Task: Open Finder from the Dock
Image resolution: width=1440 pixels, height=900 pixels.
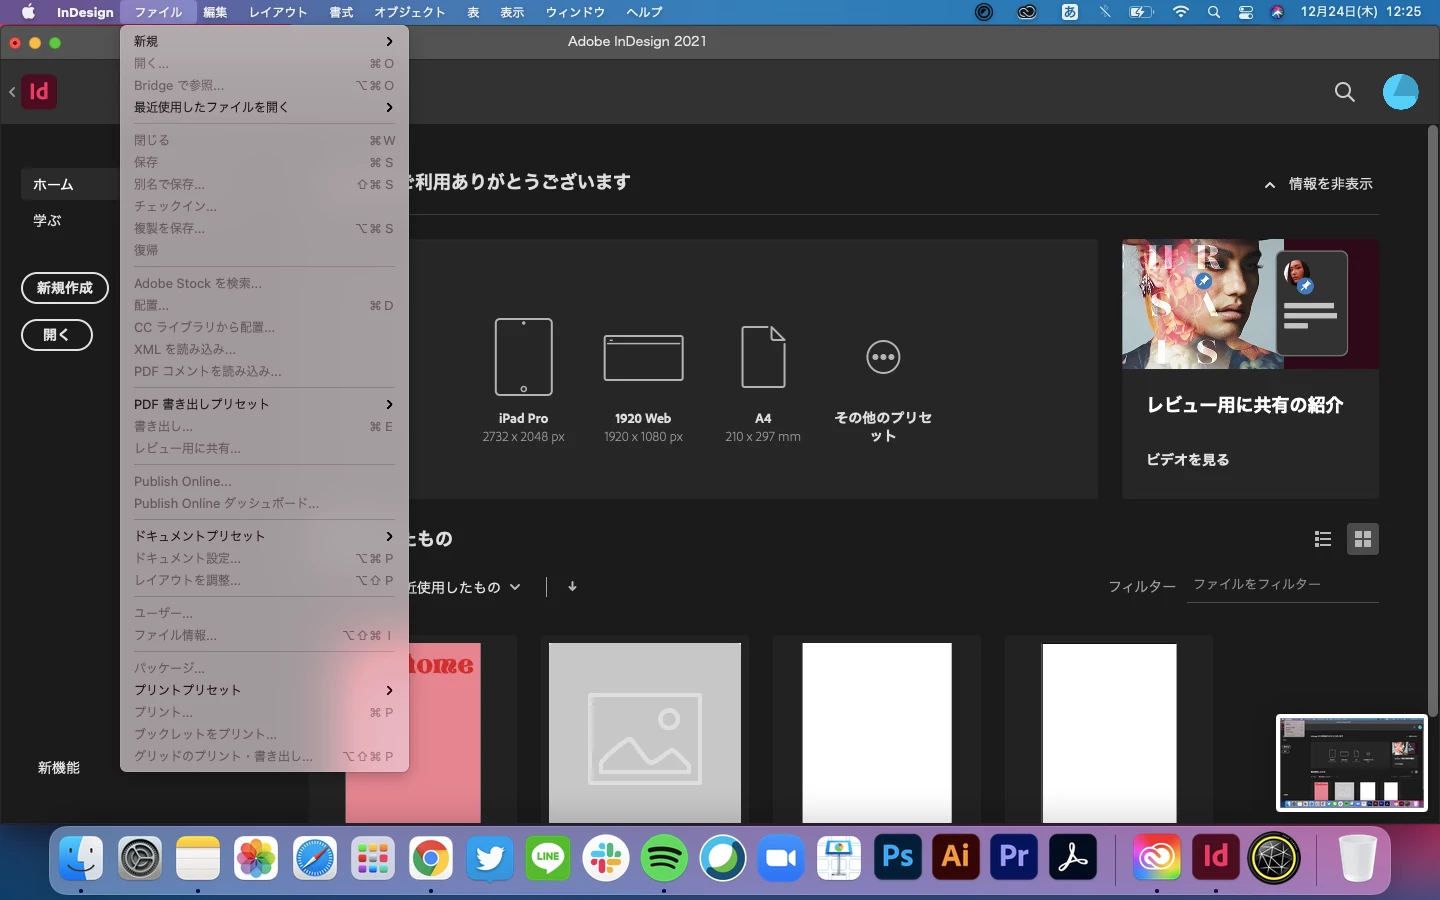Action: tap(81, 858)
